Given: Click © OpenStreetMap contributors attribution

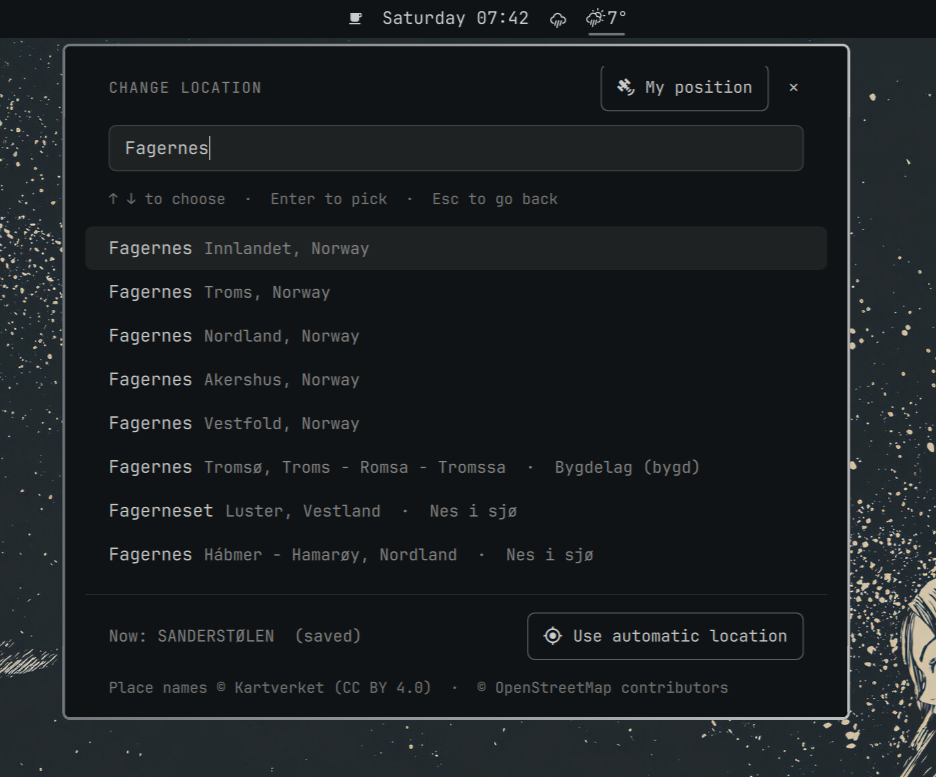Looking at the screenshot, I should tap(602, 687).
